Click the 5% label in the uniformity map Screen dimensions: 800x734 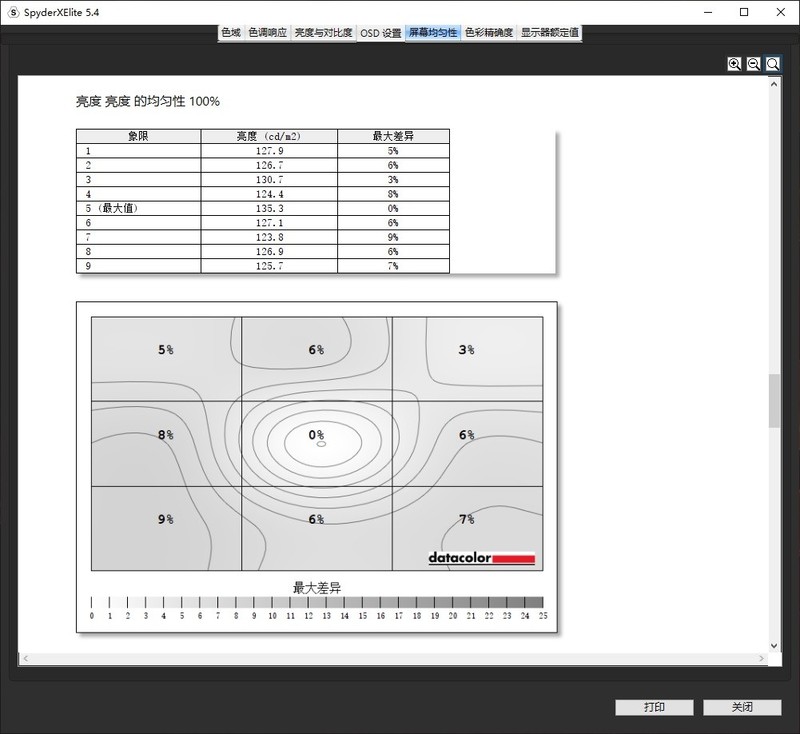point(166,350)
